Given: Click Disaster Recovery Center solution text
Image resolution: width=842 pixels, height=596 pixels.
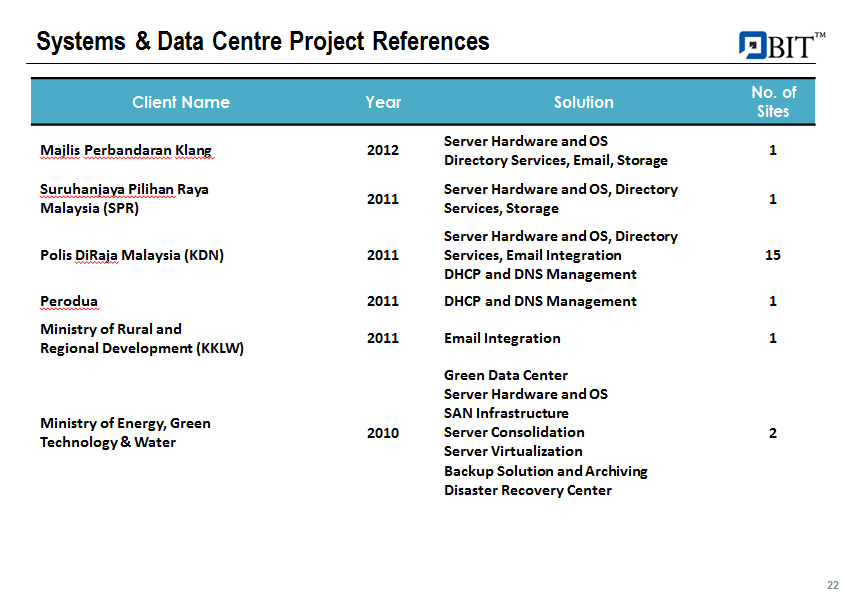Looking at the screenshot, I should (x=528, y=490).
